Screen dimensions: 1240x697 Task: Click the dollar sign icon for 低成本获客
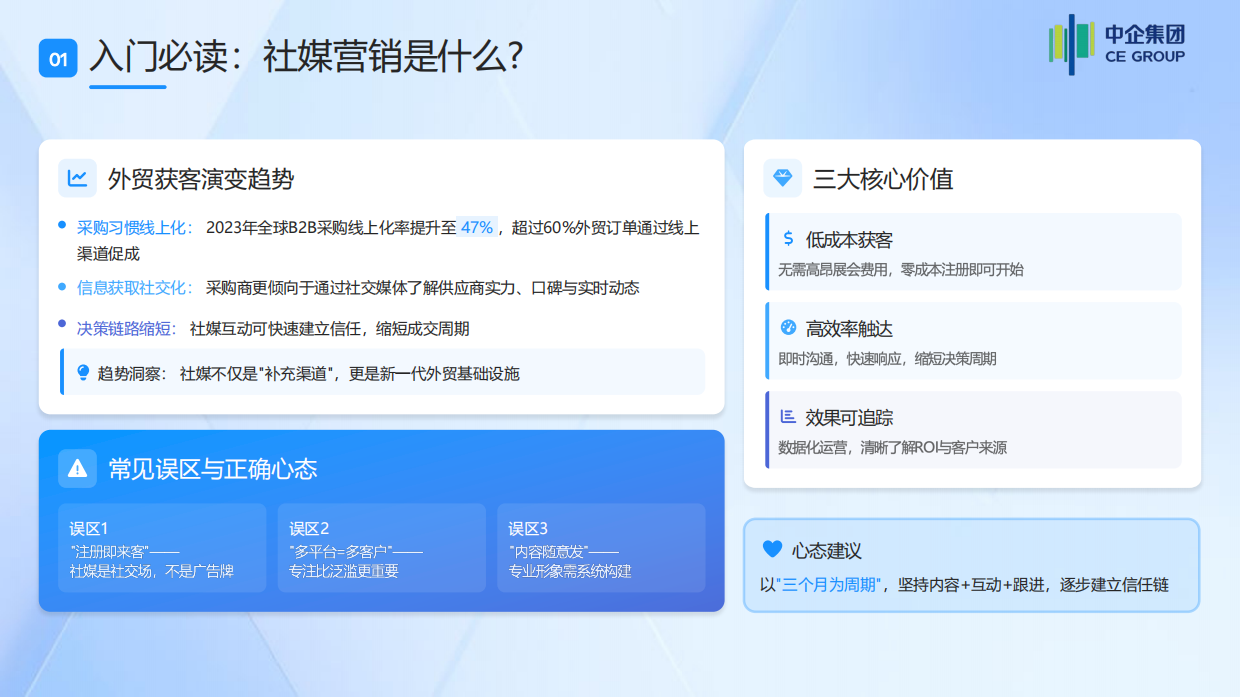pyautogui.click(x=789, y=240)
